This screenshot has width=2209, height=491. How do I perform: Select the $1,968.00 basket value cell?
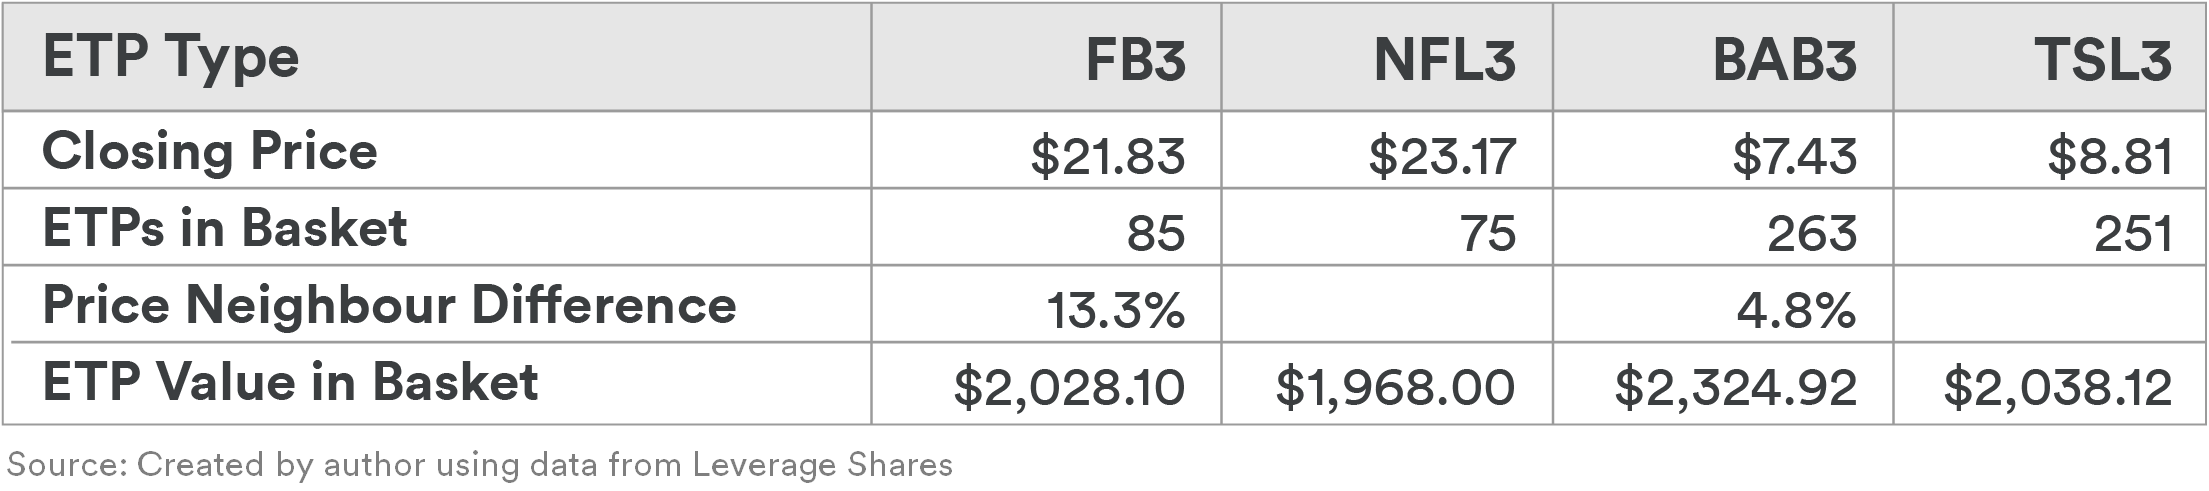(x=1387, y=383)
